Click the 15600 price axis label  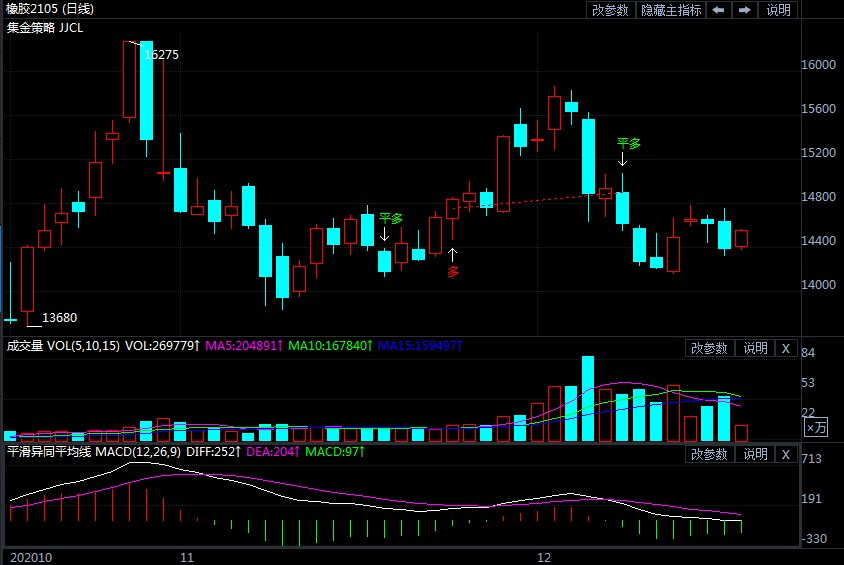coord(818,109)
